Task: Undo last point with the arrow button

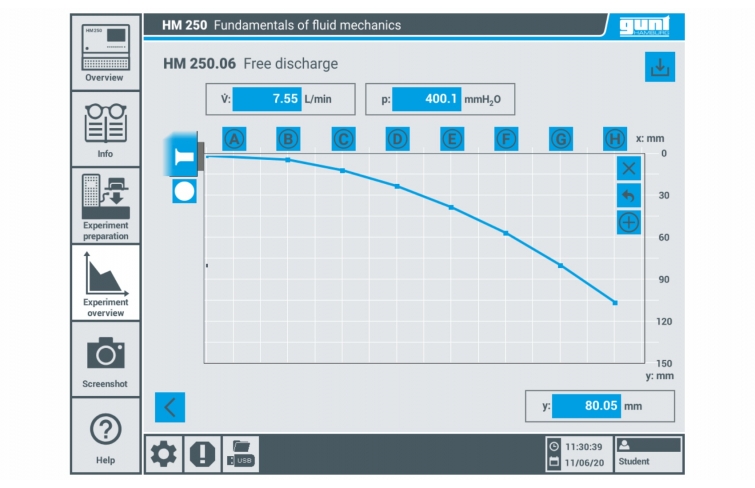Action: coord(629,195)
